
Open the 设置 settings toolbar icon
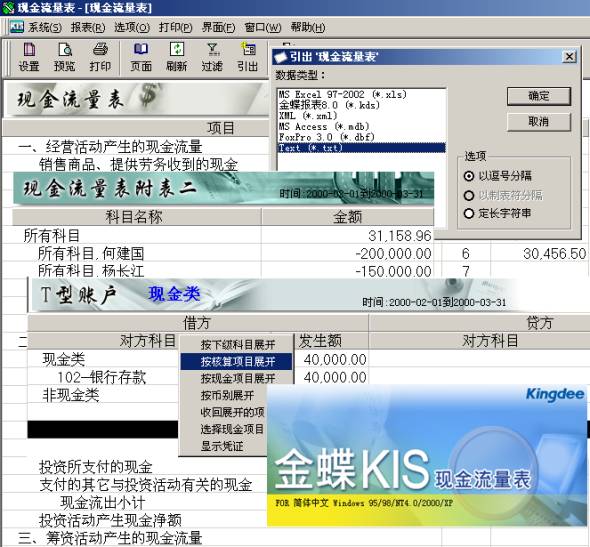click(x=29, y=57)
